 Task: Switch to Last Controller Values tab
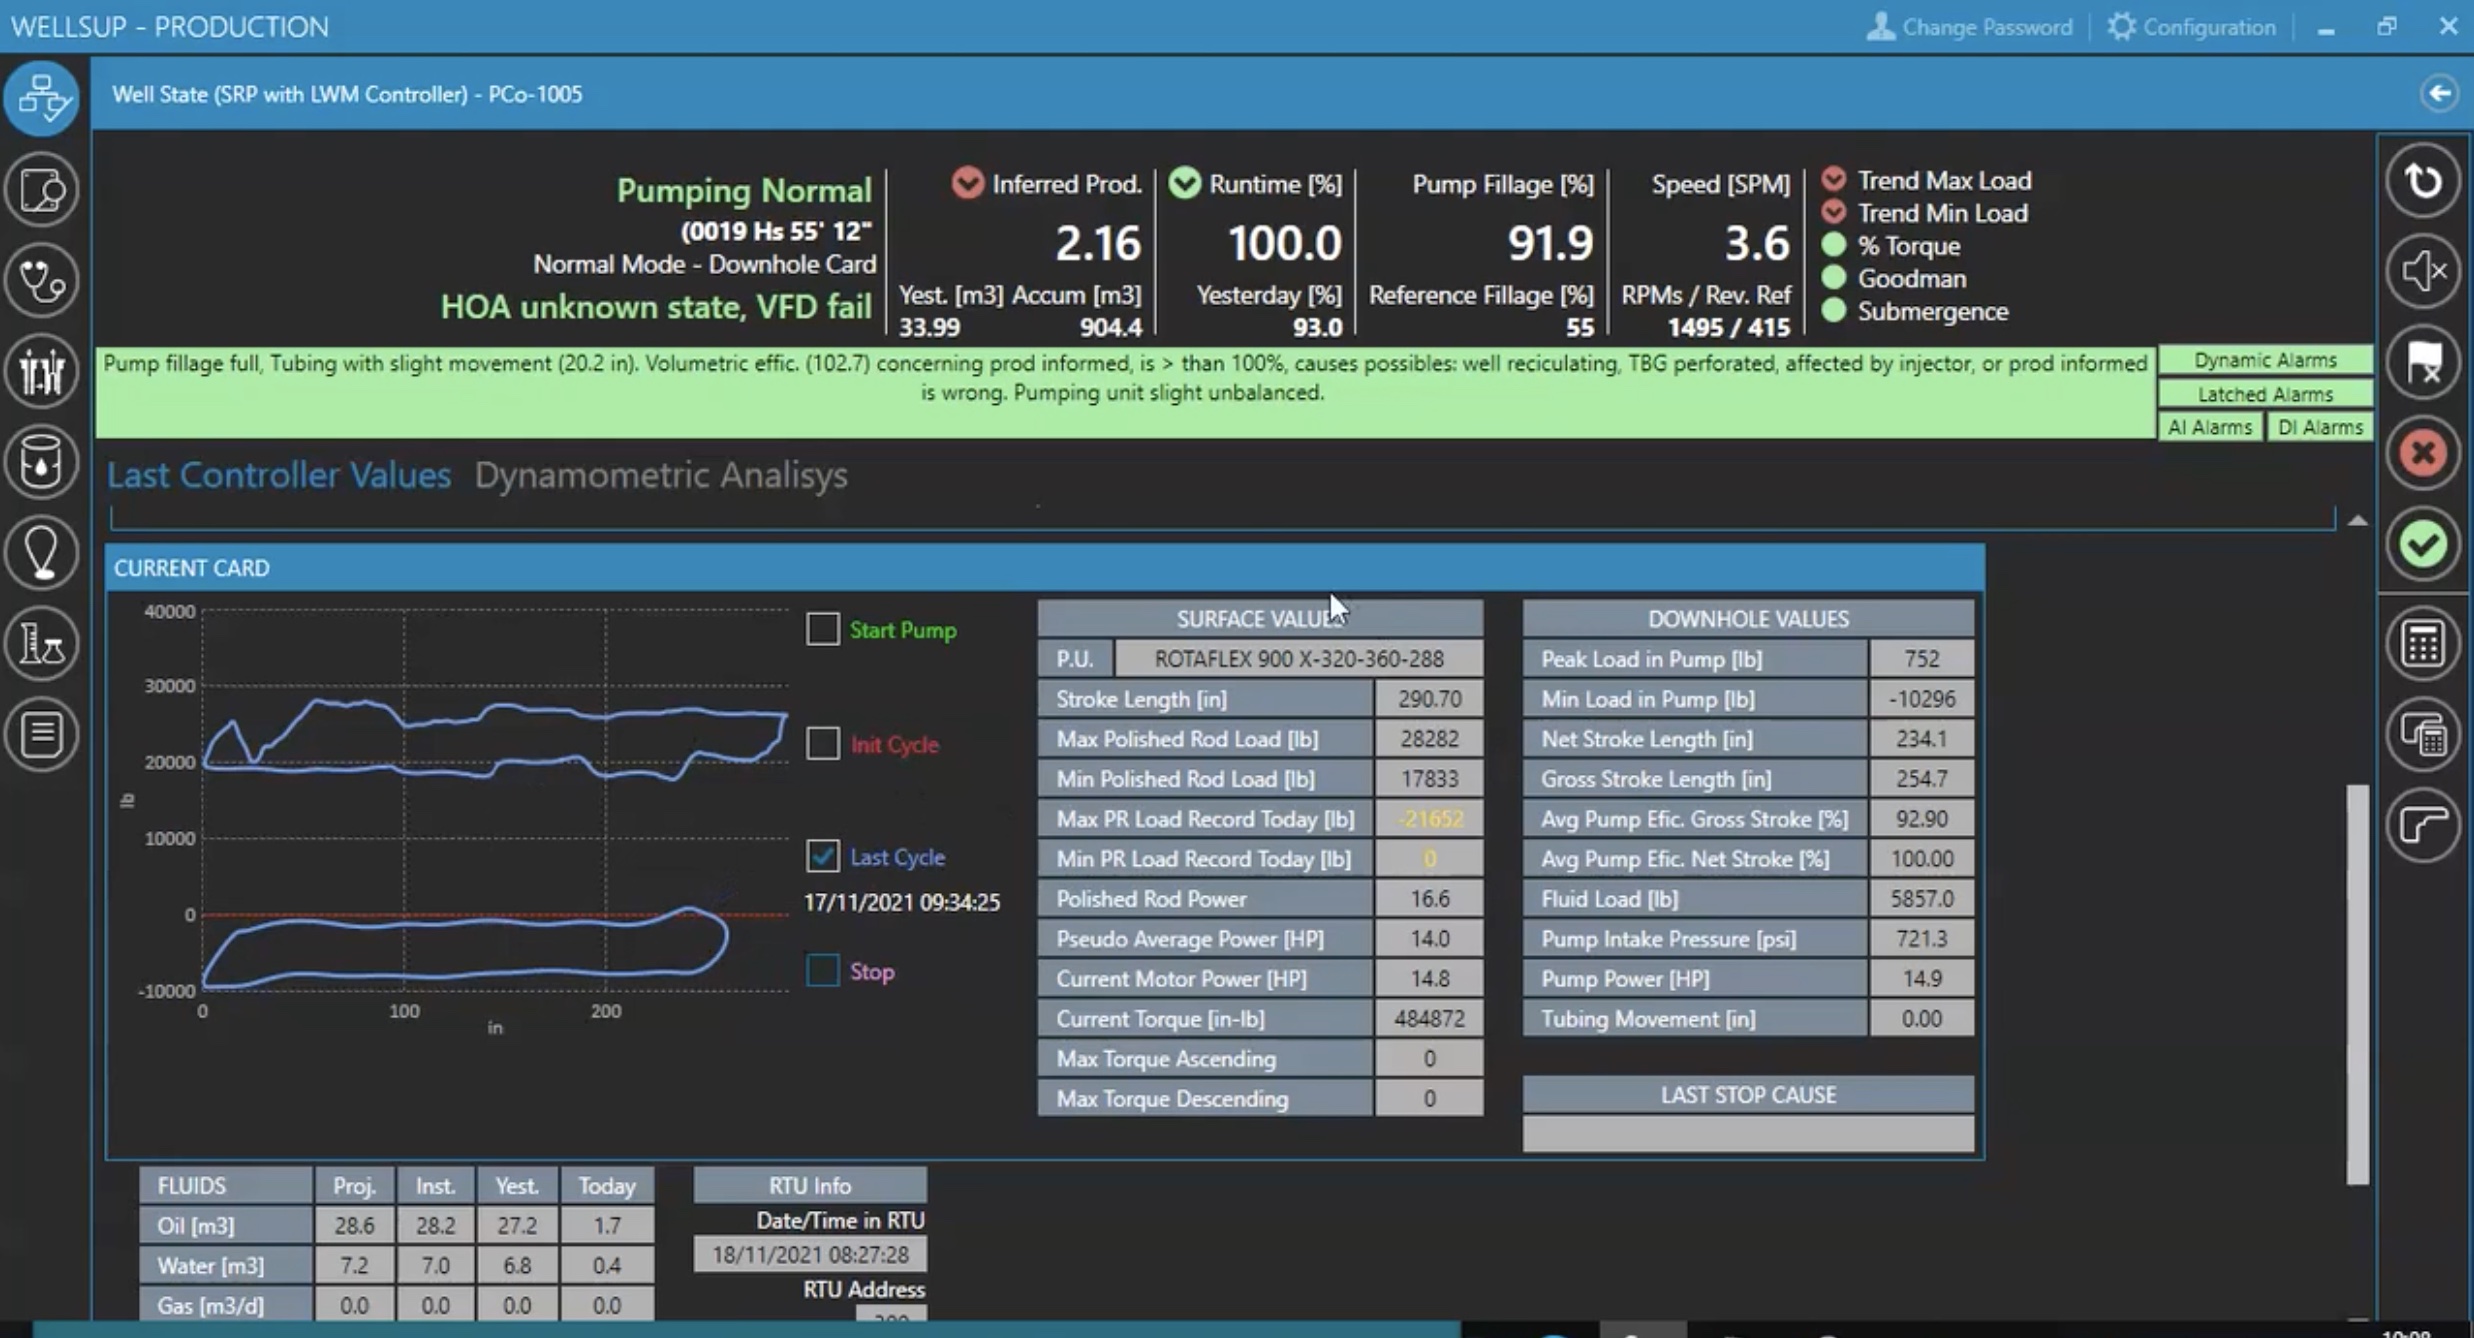click(x=279, y=475)
